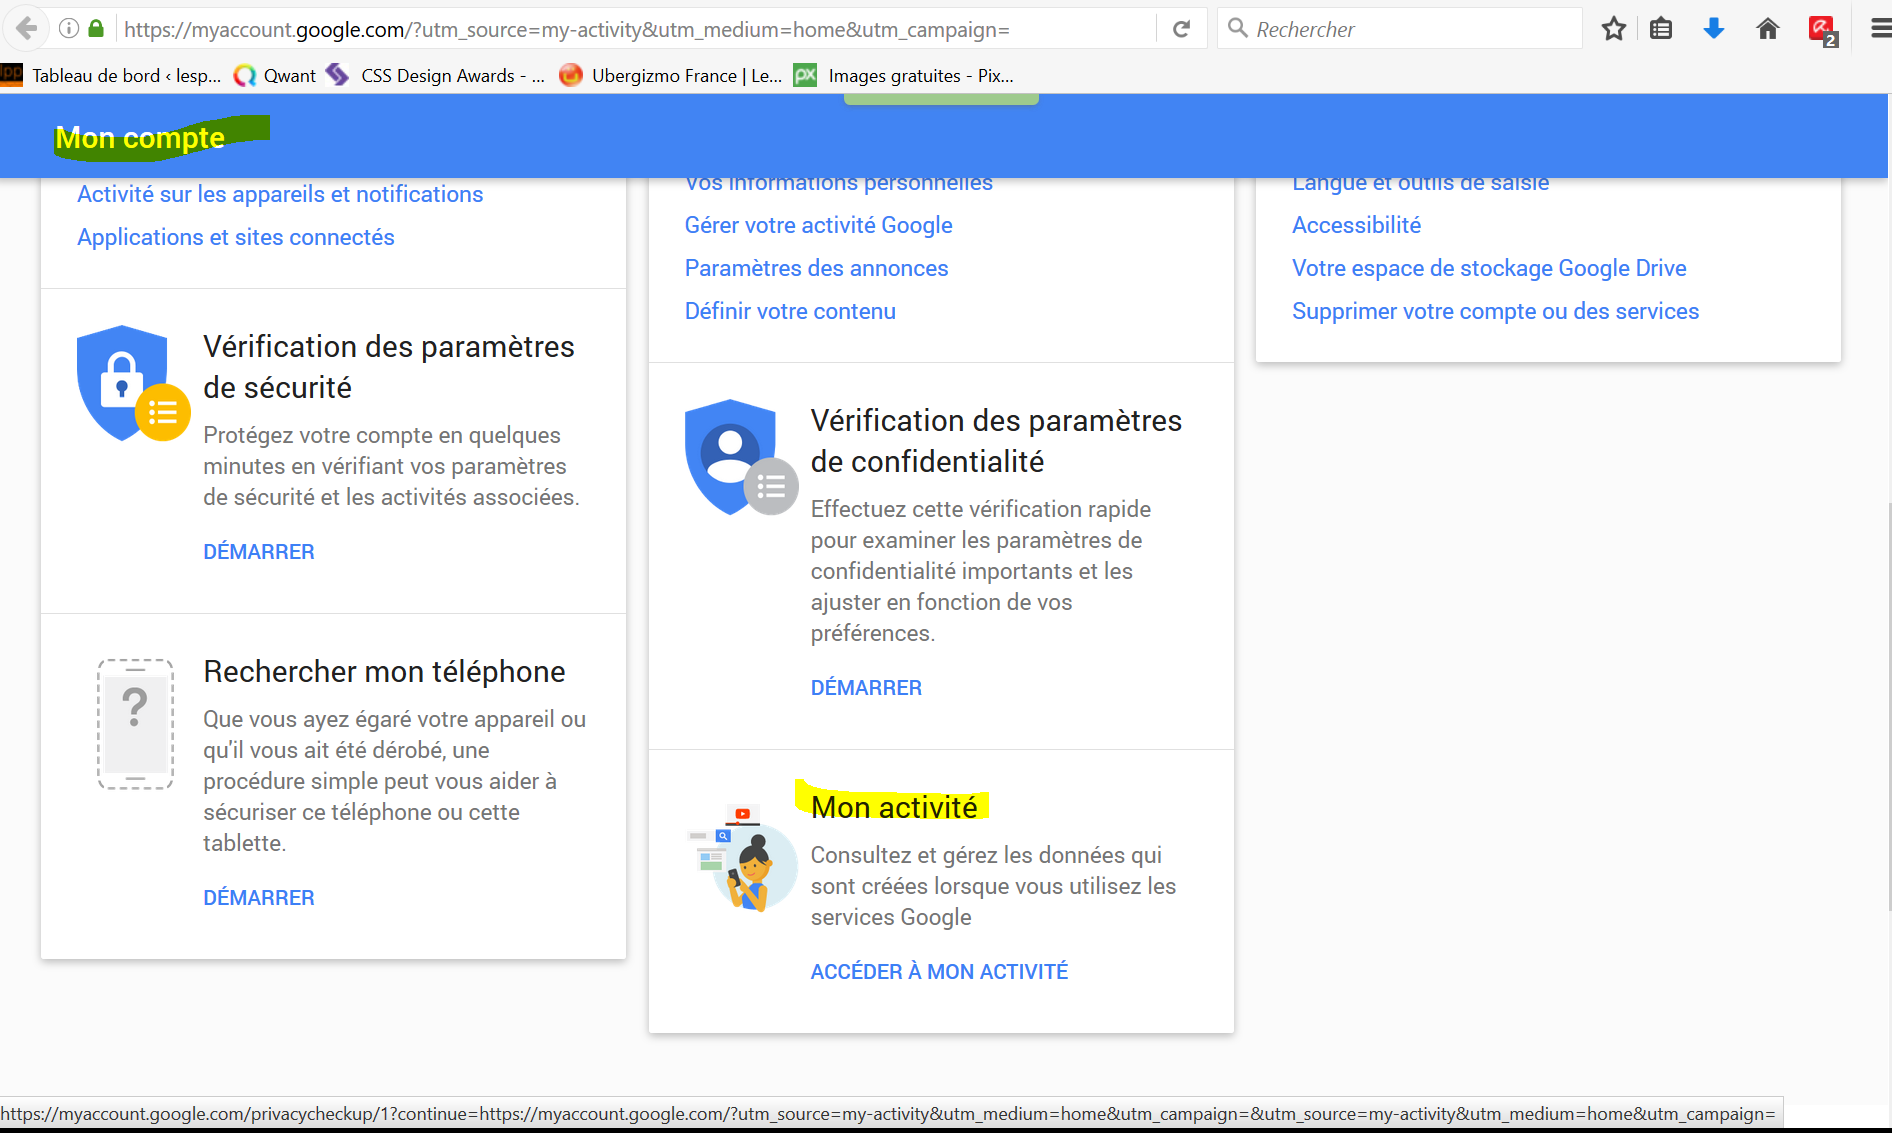This screenshot has width=1892, height=1133.
Task: Click DÉMARRER under Rechercher mon téléphone
Action: [x=258, y=898]
